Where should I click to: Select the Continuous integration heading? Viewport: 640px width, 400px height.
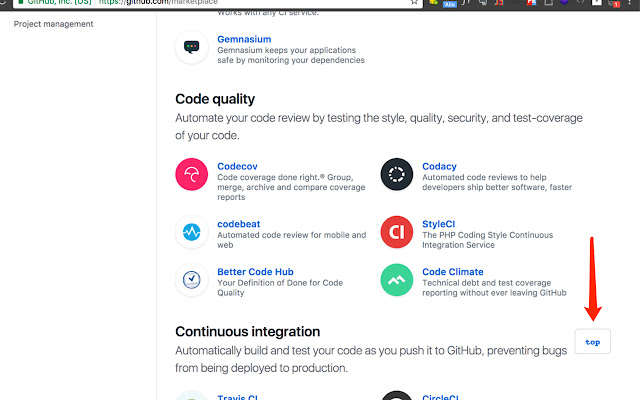pyautogui.click(x=247, y=331)
